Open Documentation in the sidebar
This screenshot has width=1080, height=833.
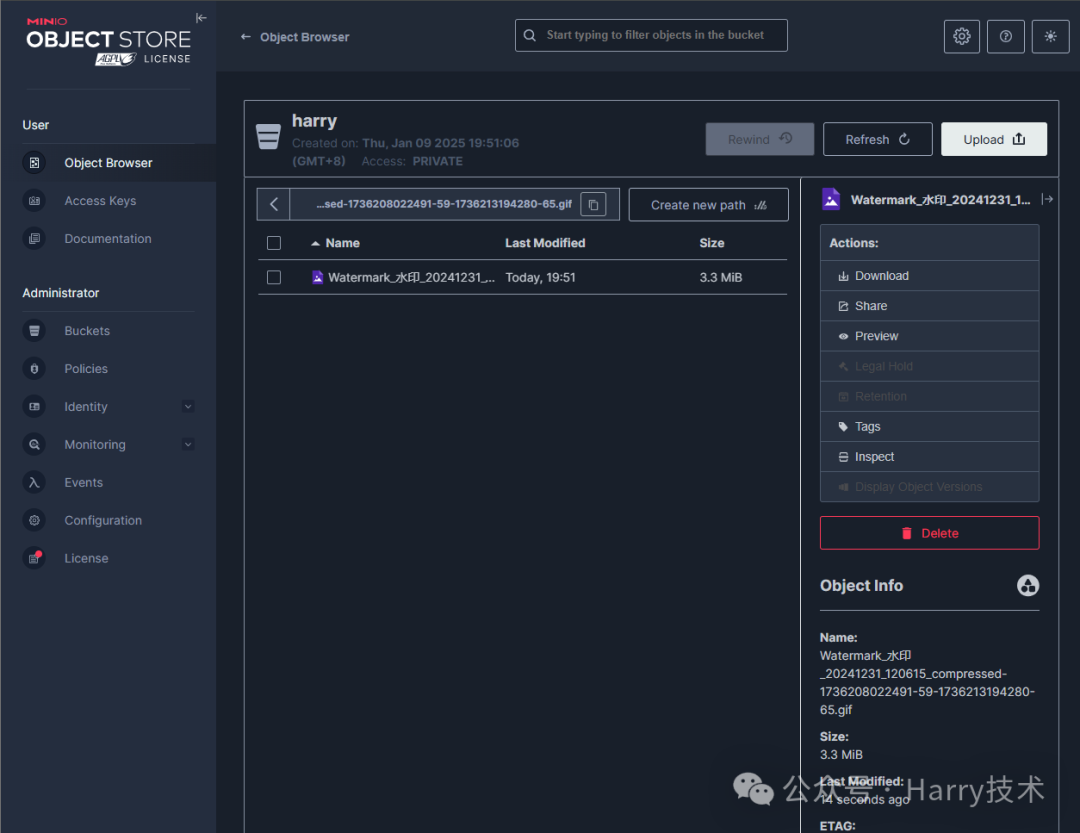108,238
